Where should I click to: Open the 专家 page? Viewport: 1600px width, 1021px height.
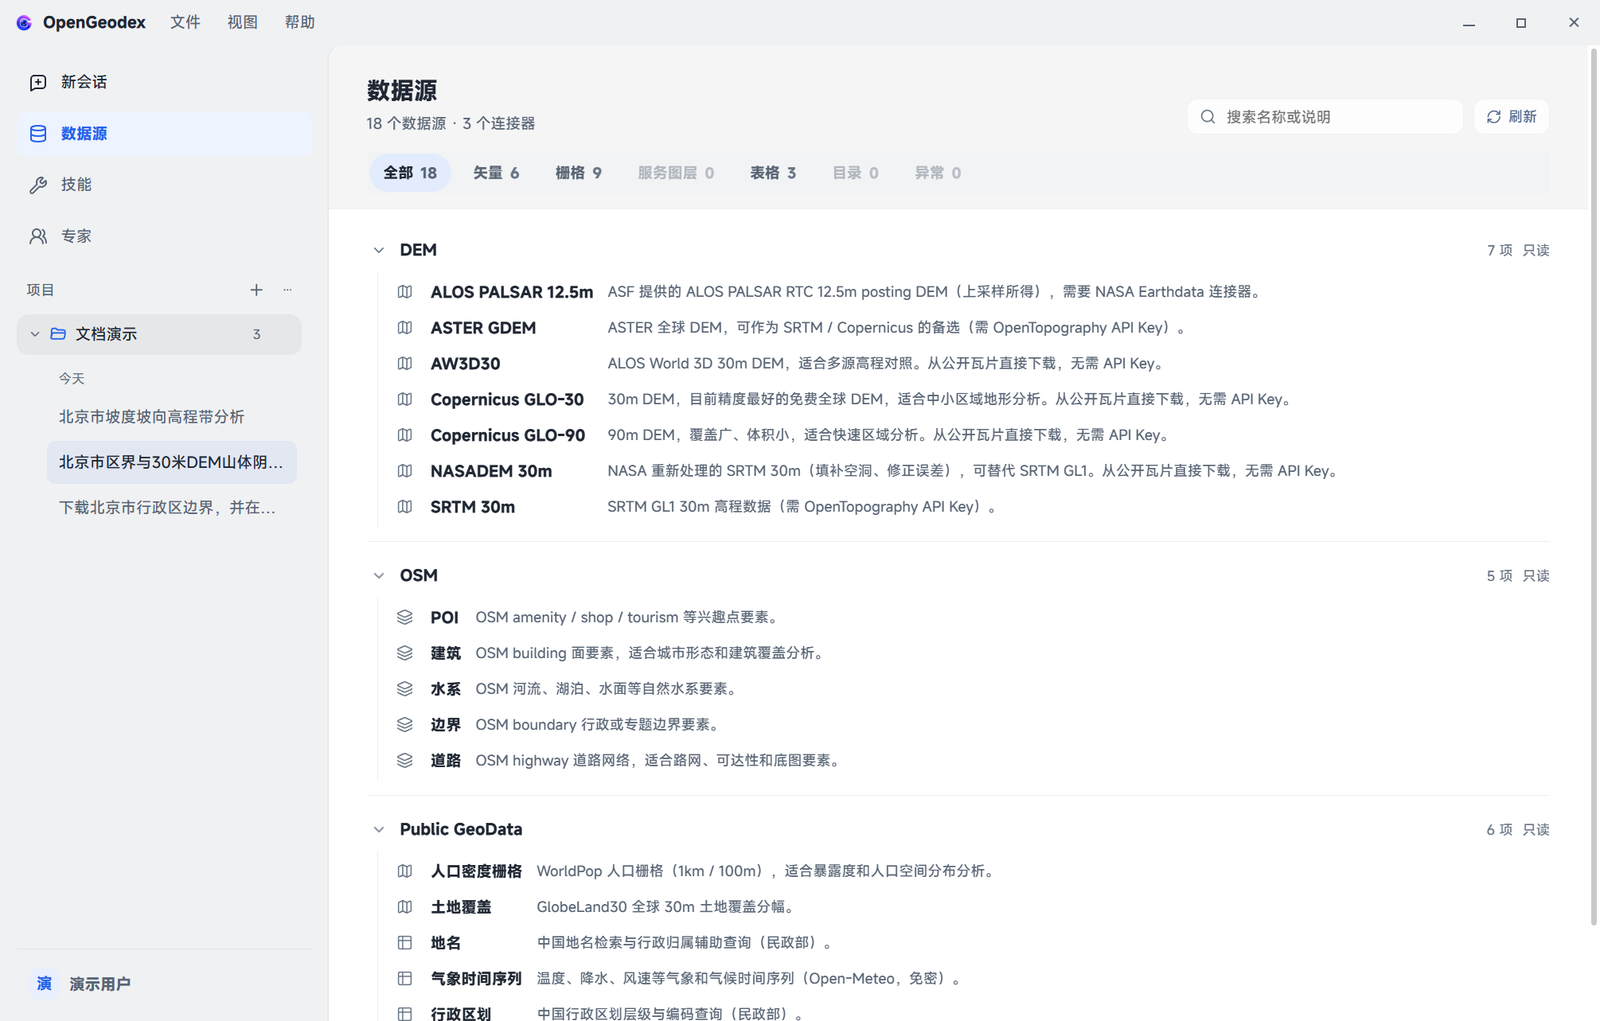click(165, 236)
